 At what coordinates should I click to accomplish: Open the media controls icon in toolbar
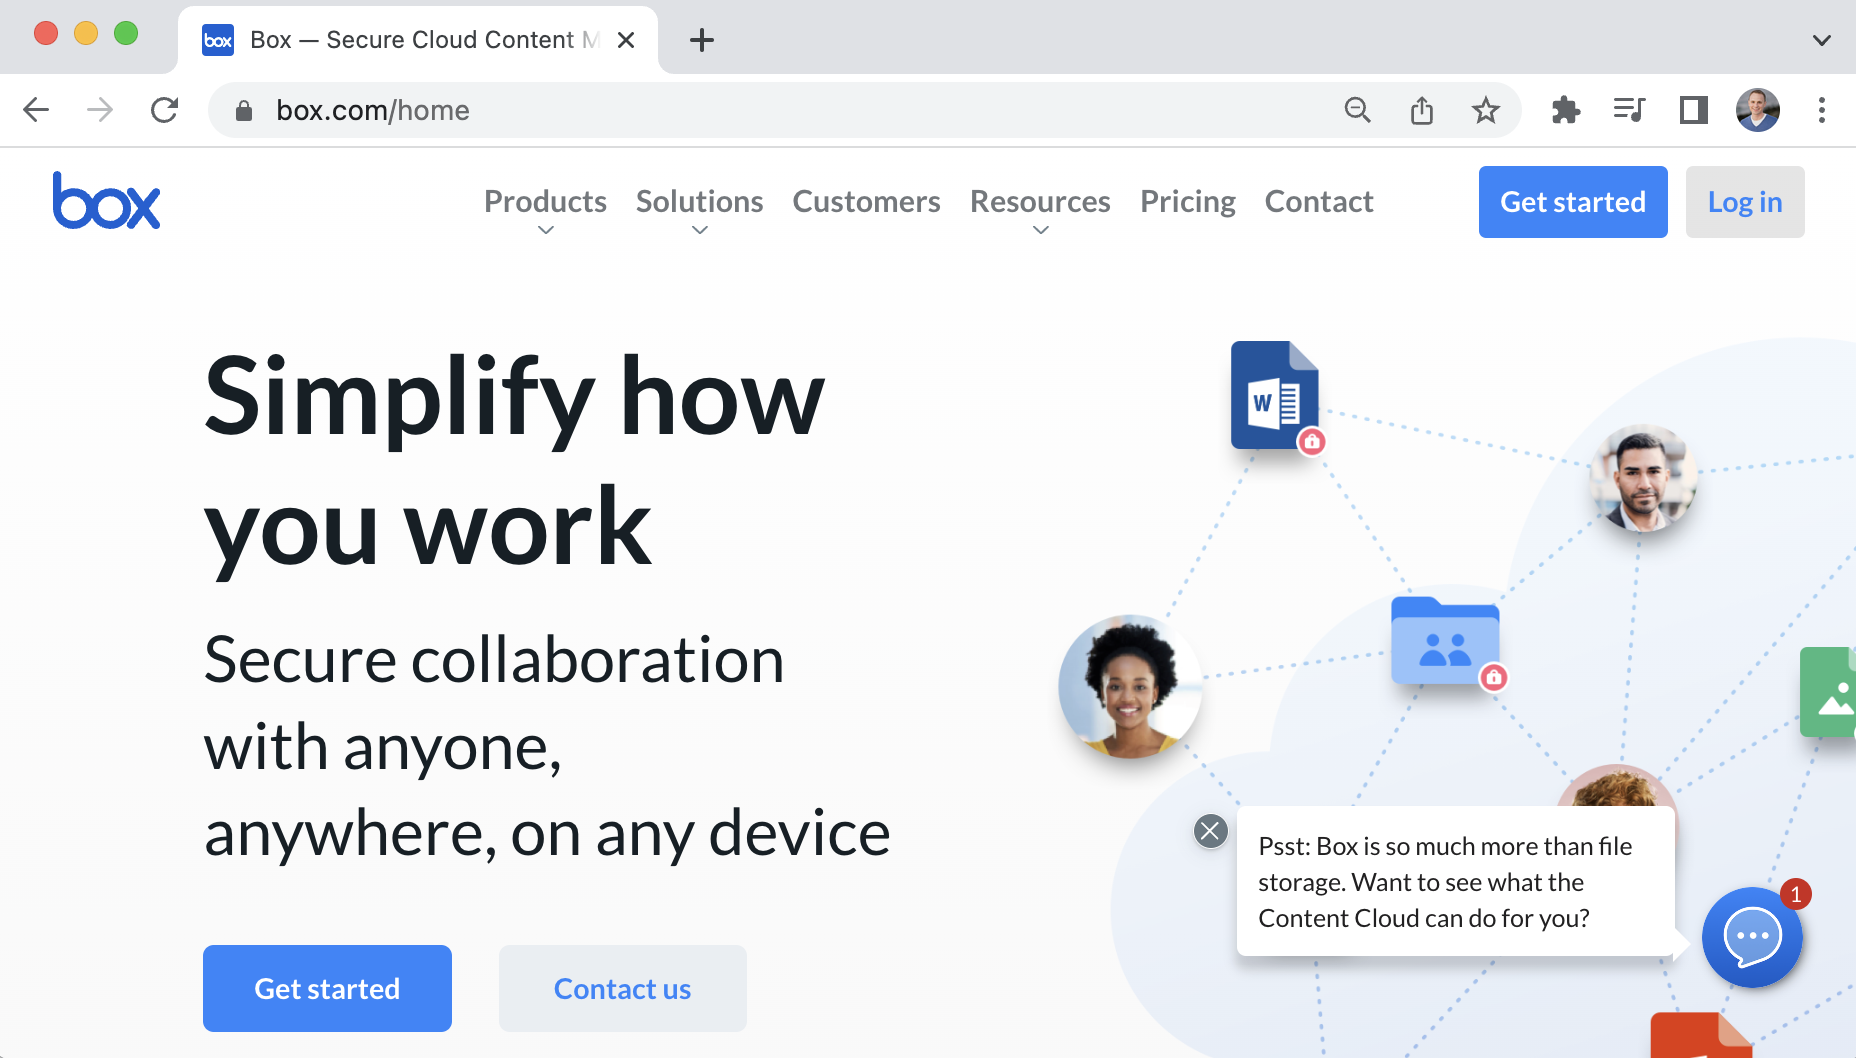click(1629, 110)
